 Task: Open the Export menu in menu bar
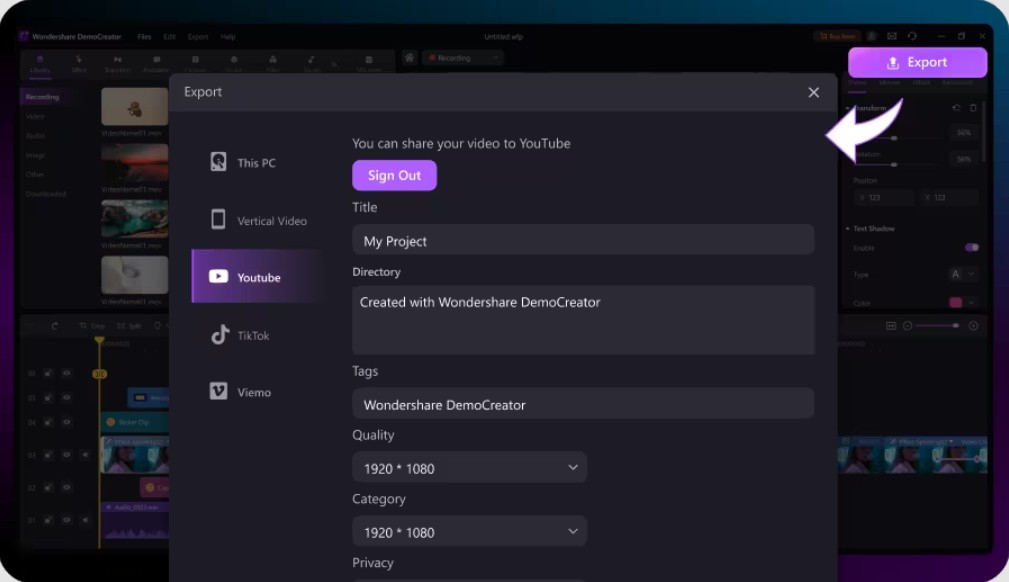tap(198, 37)
